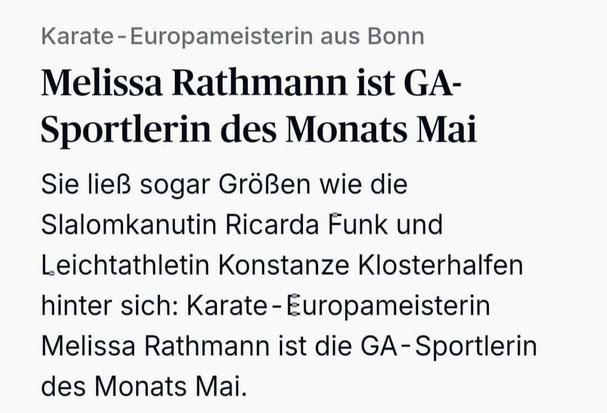Click 'Melissa Rathmann' in the teaser paragraph

tap(155, 346)
